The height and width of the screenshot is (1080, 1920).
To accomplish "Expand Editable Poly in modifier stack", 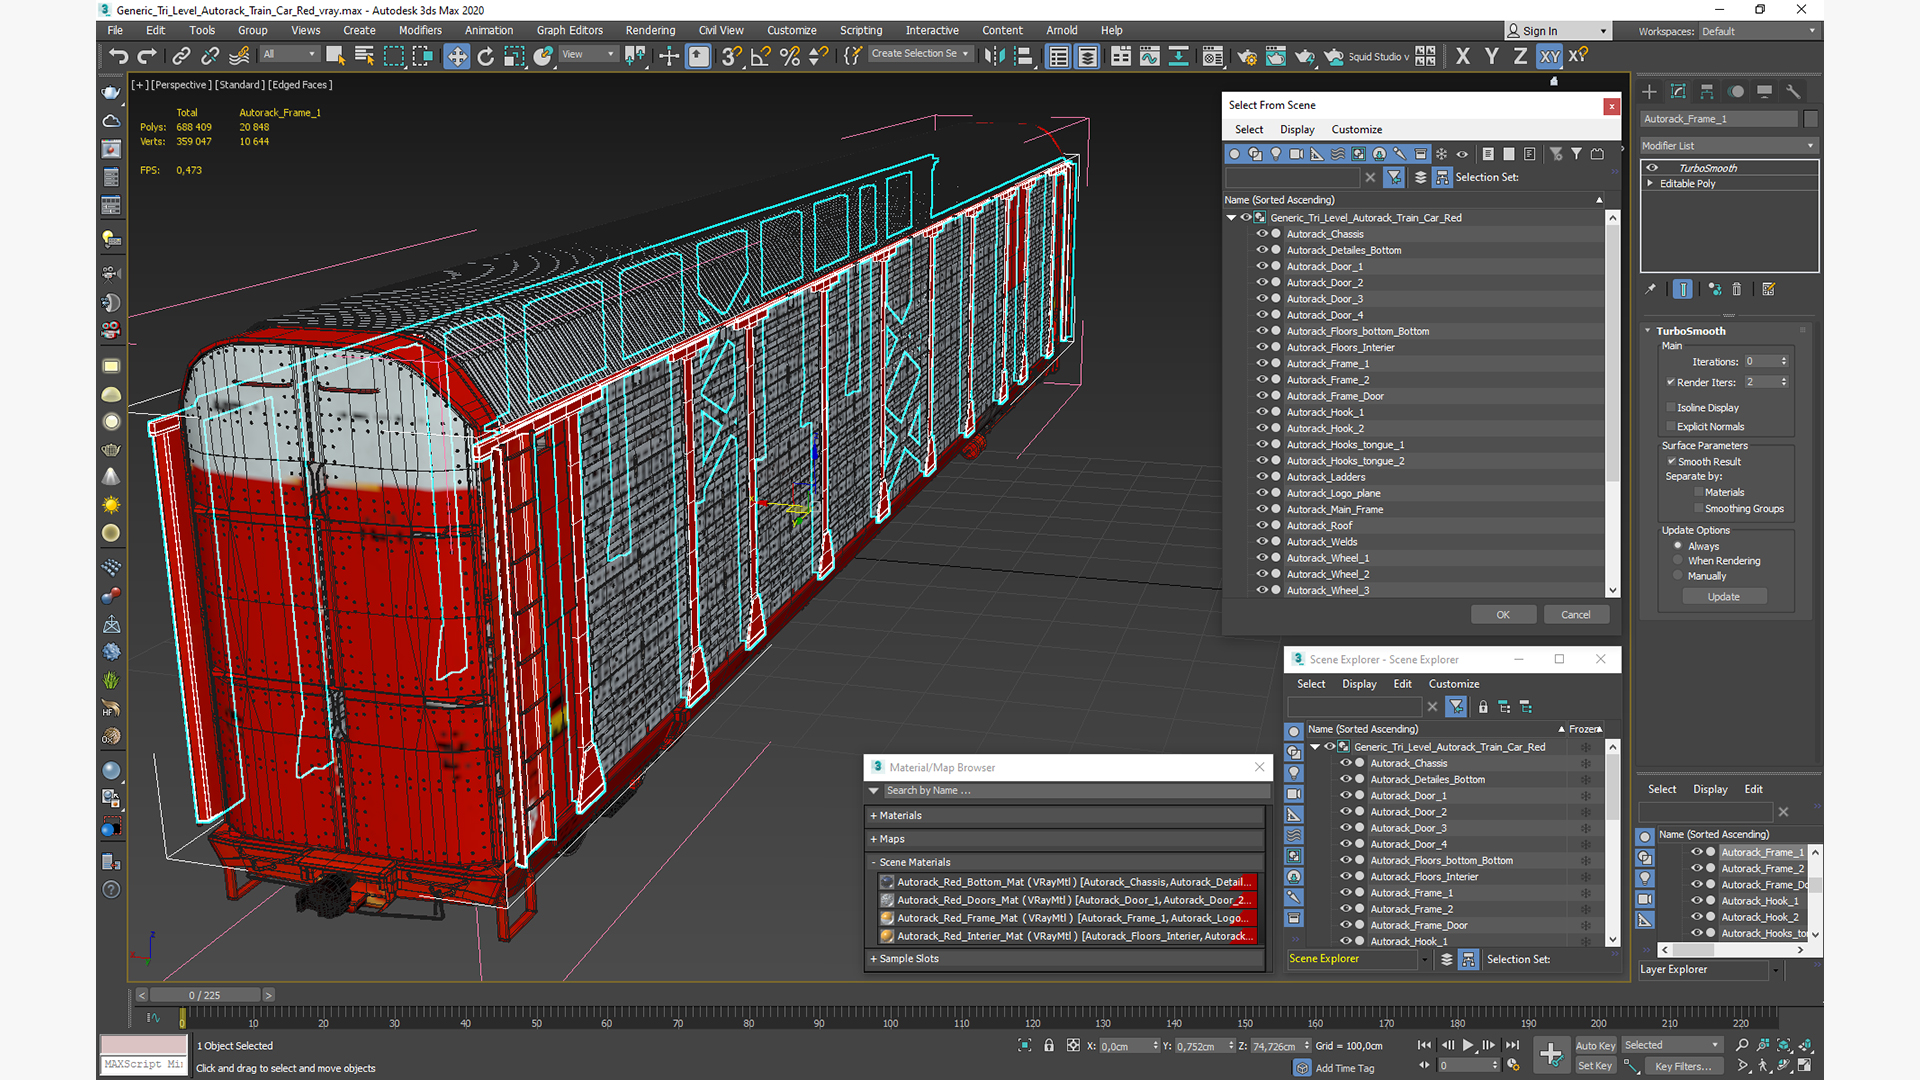I will coord(1650,183).
